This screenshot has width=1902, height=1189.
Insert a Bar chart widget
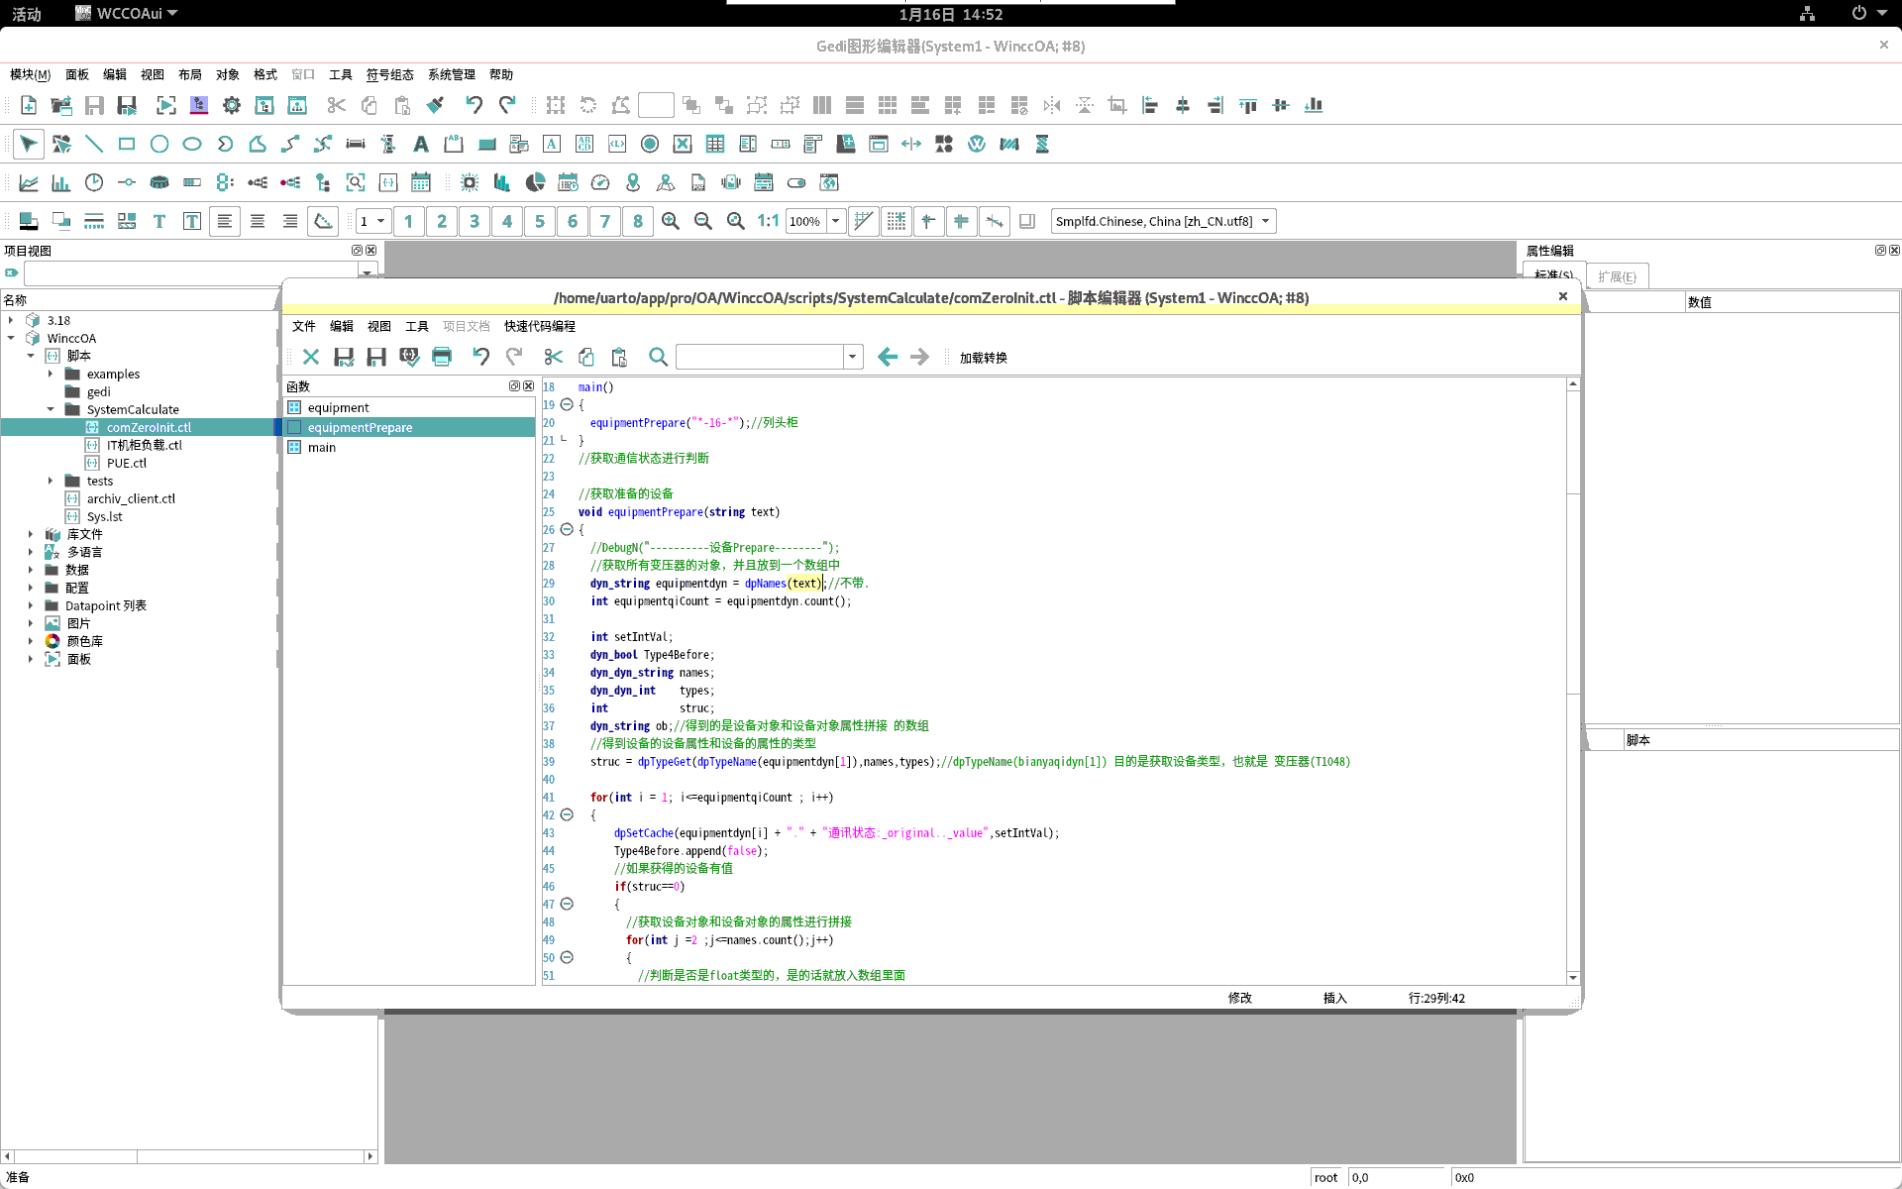(61, 182)
